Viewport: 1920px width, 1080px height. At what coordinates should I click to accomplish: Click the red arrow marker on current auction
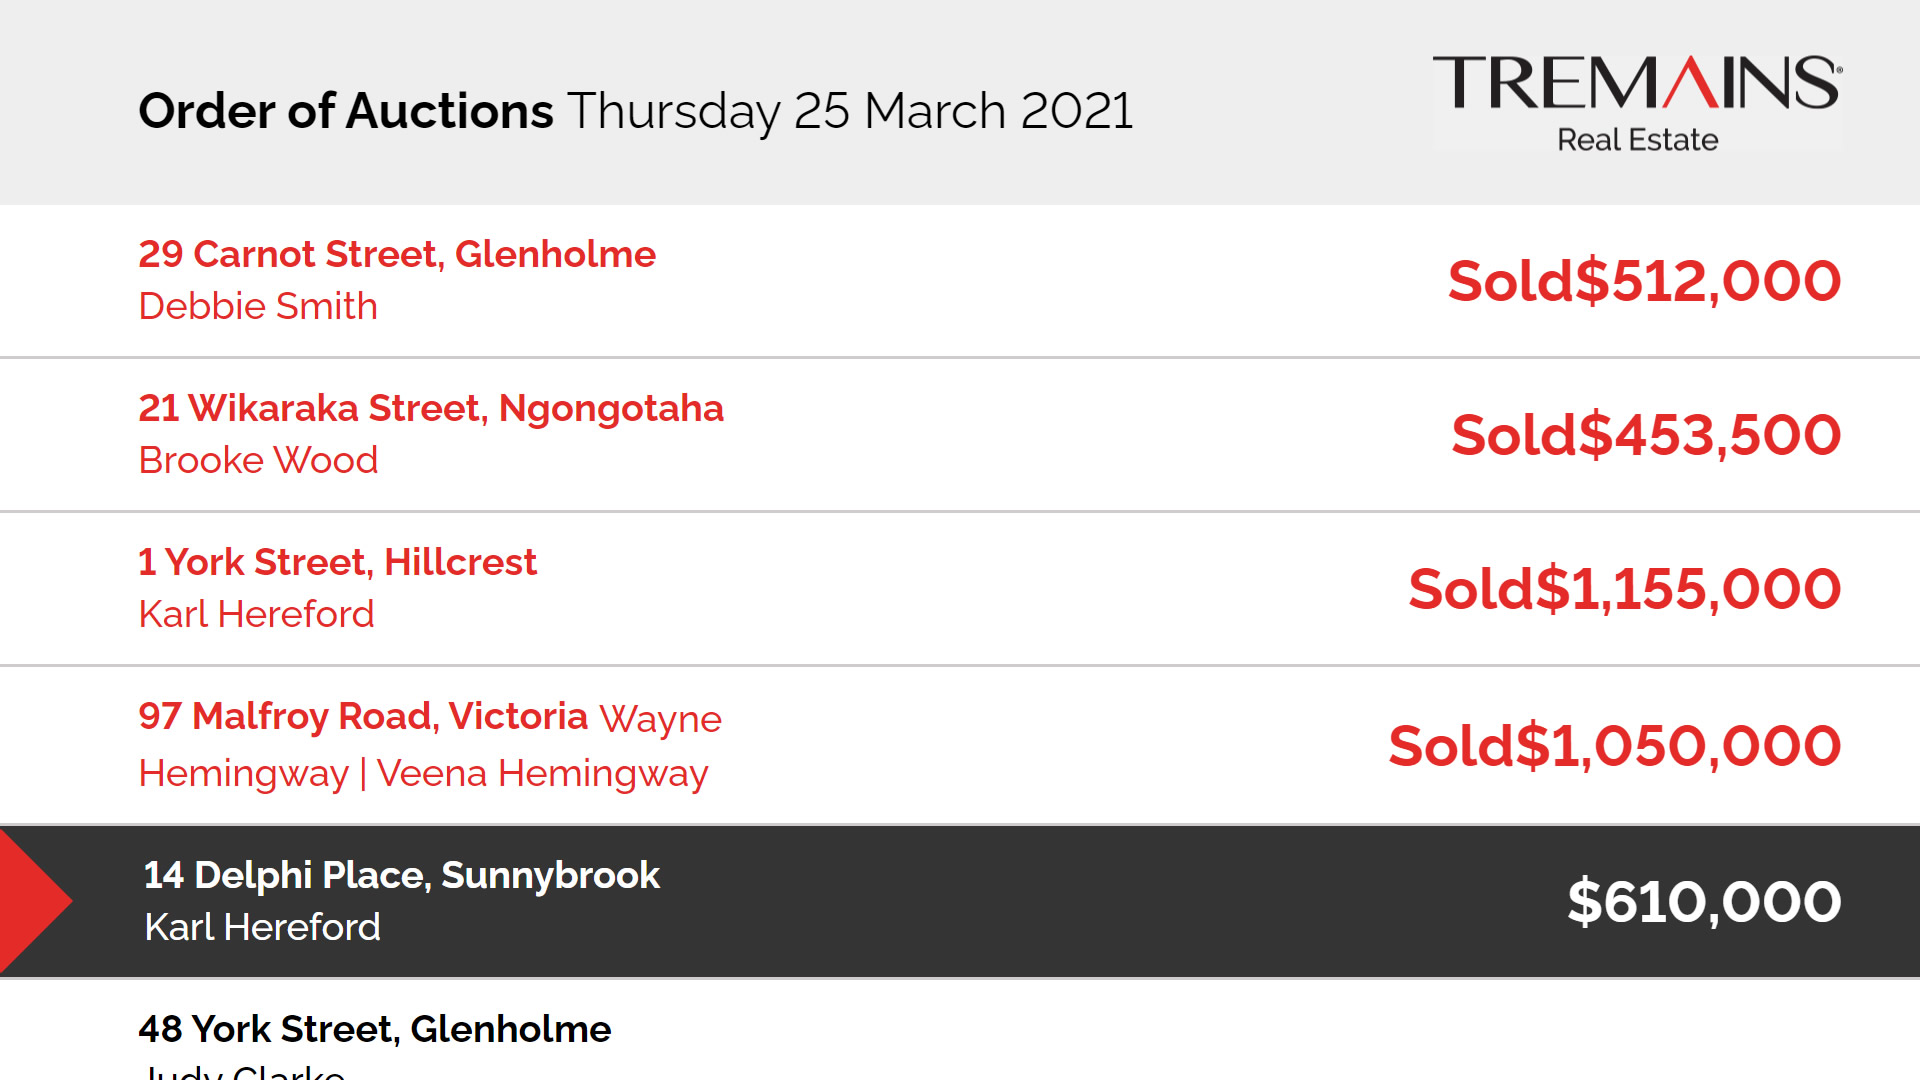tap(32, 901)
